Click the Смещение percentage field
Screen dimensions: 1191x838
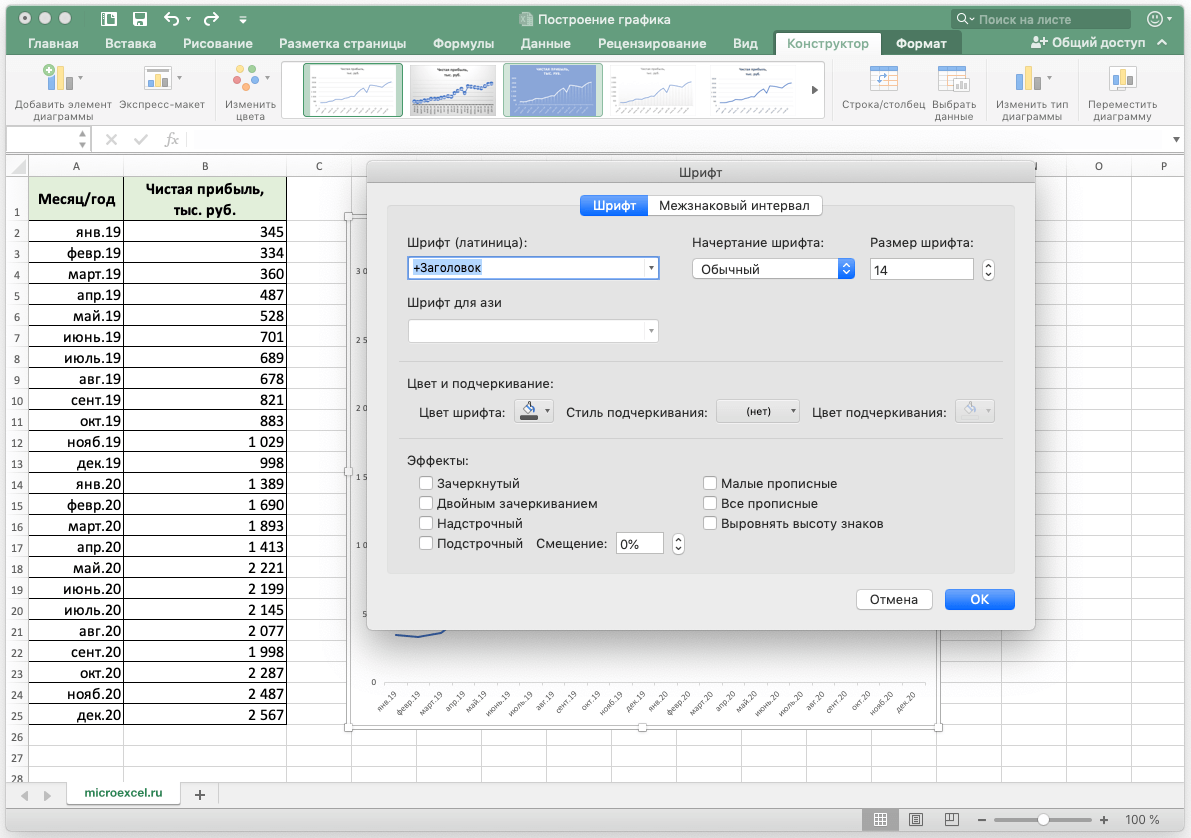coord(640,544)
